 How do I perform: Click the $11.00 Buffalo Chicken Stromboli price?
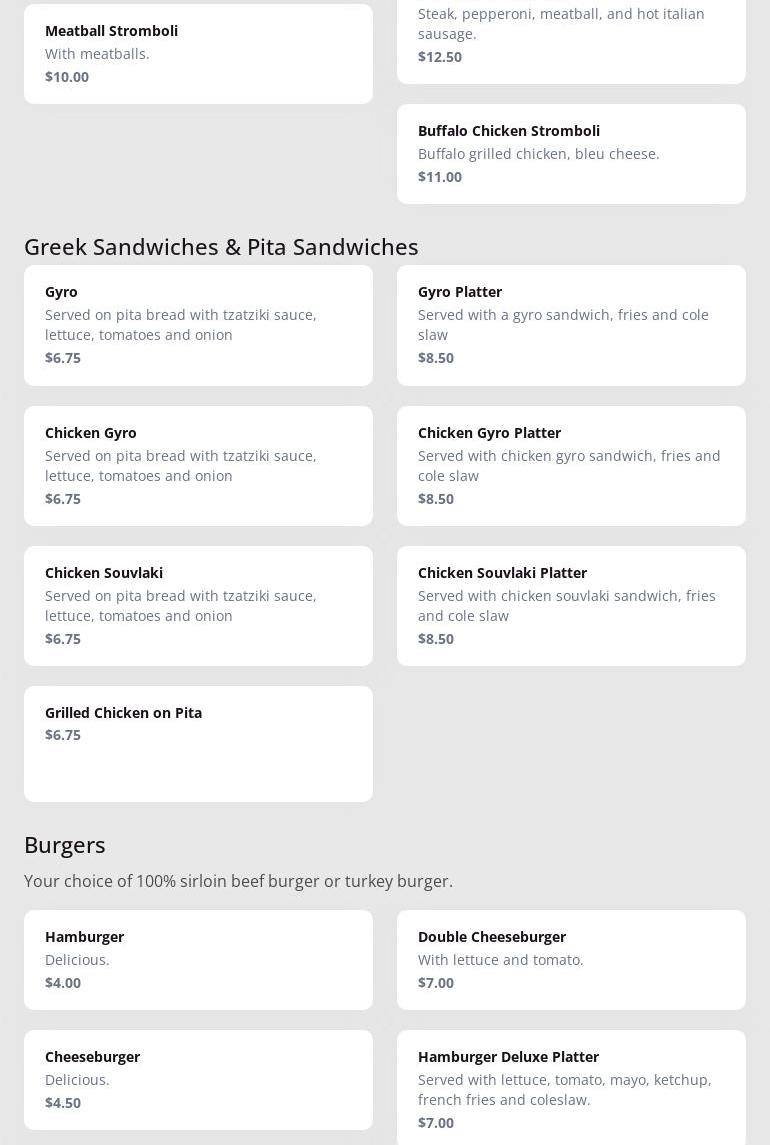click(440, 177)
